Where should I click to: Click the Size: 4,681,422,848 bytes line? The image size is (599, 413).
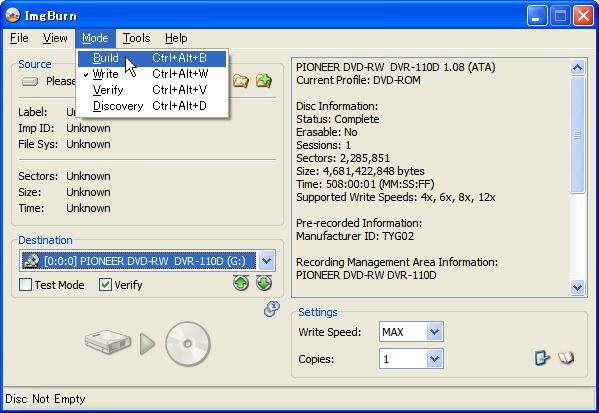(x=360, y=171)
